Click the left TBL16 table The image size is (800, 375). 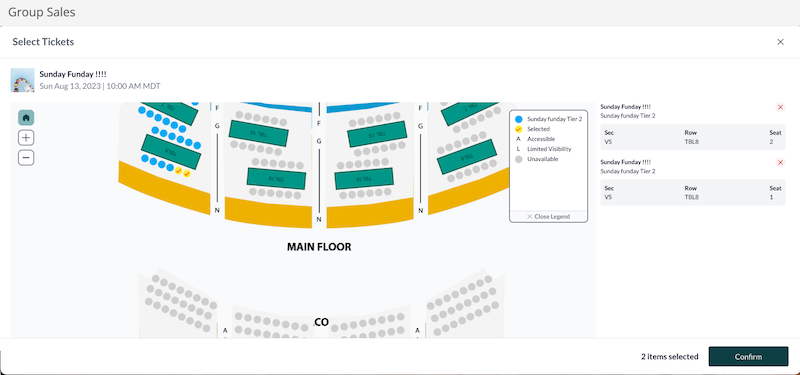[x=276, y=178]
